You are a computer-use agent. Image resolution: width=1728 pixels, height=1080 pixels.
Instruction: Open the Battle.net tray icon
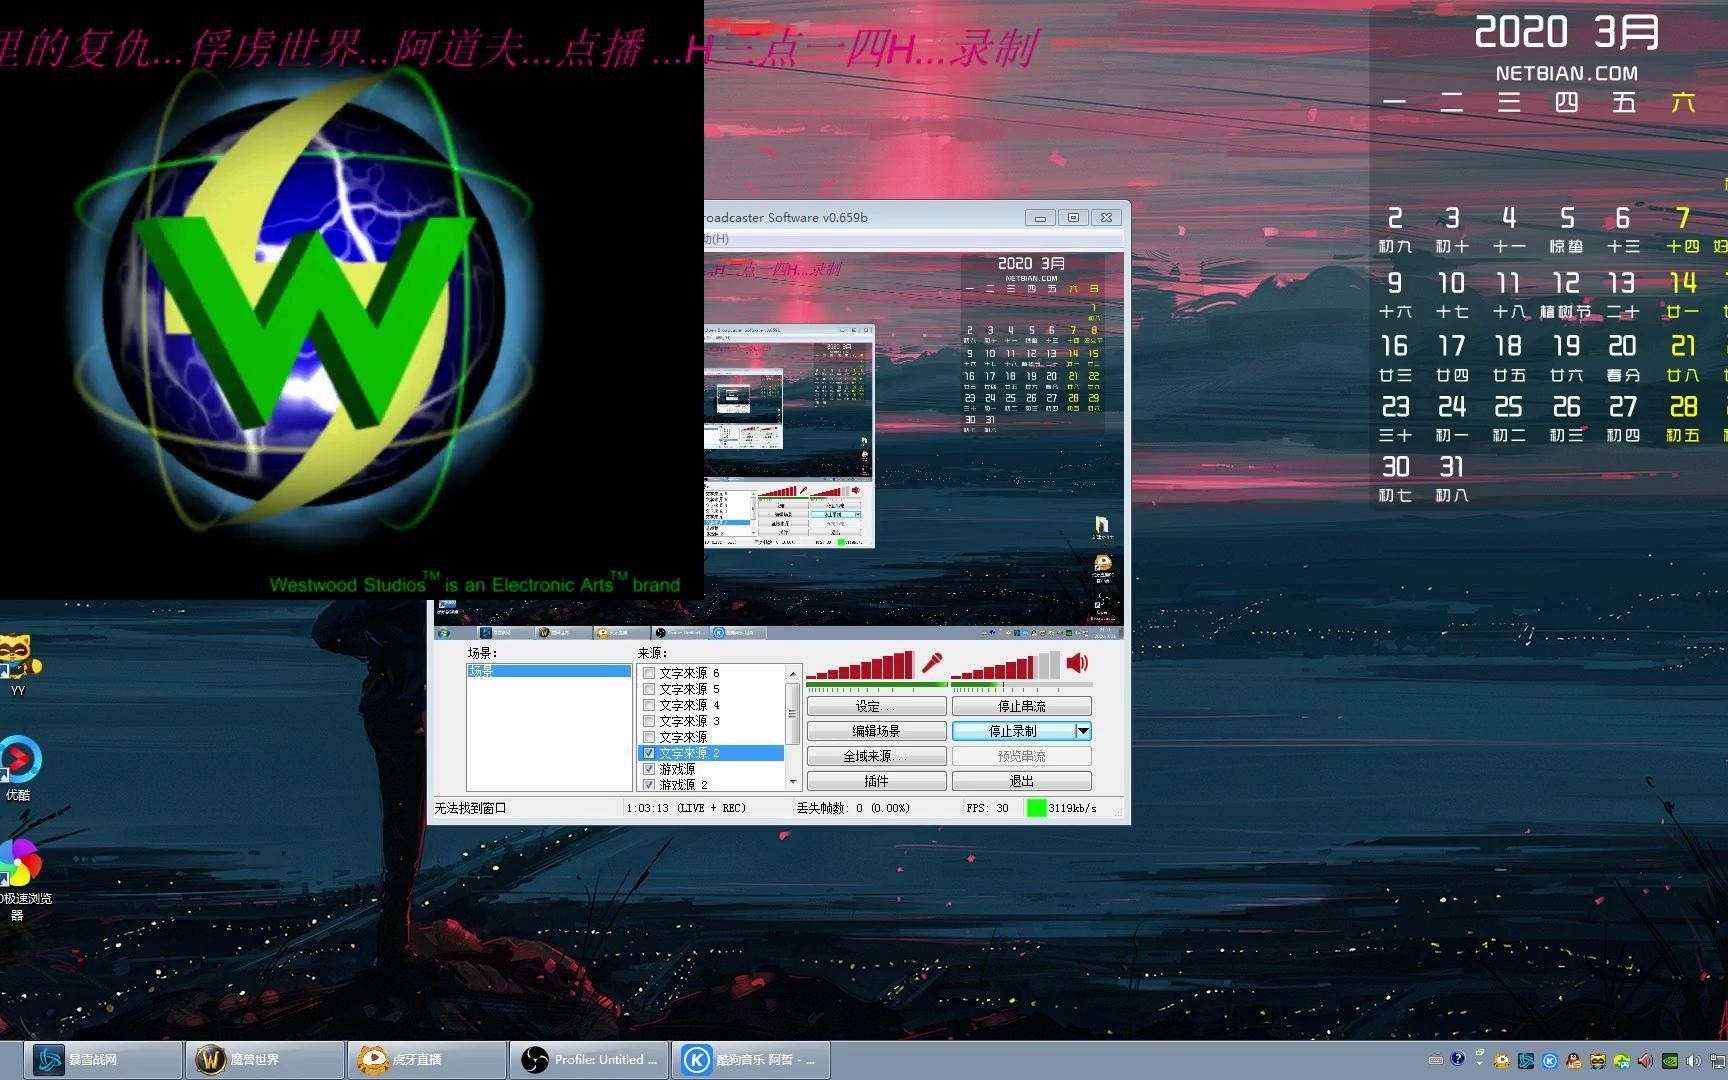(1526, 1061)
